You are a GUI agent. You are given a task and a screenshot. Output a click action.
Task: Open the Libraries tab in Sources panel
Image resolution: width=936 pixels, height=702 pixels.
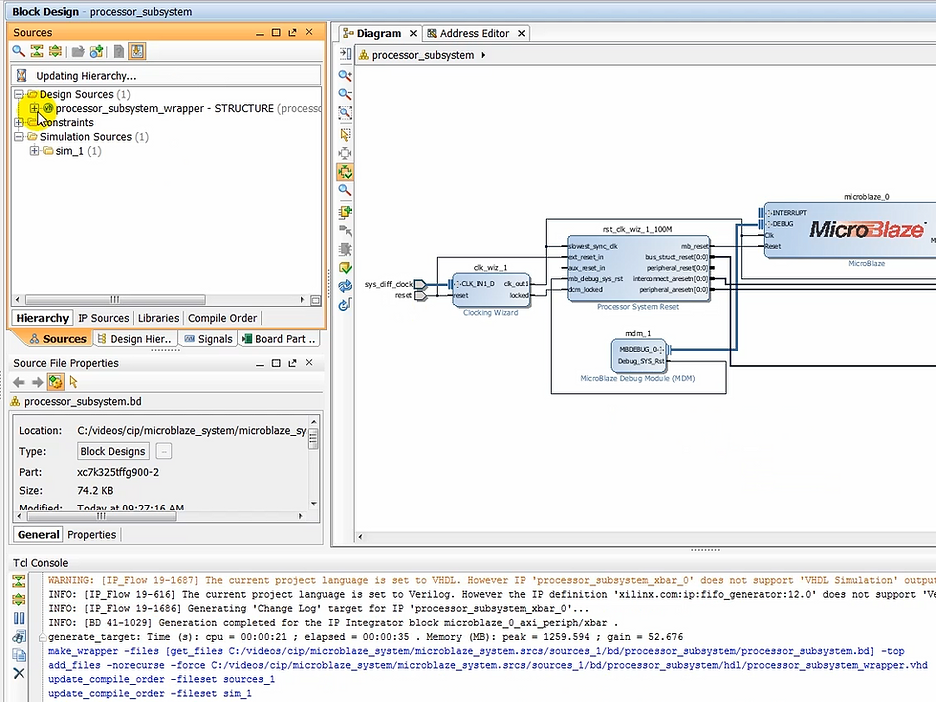[157, 317]
